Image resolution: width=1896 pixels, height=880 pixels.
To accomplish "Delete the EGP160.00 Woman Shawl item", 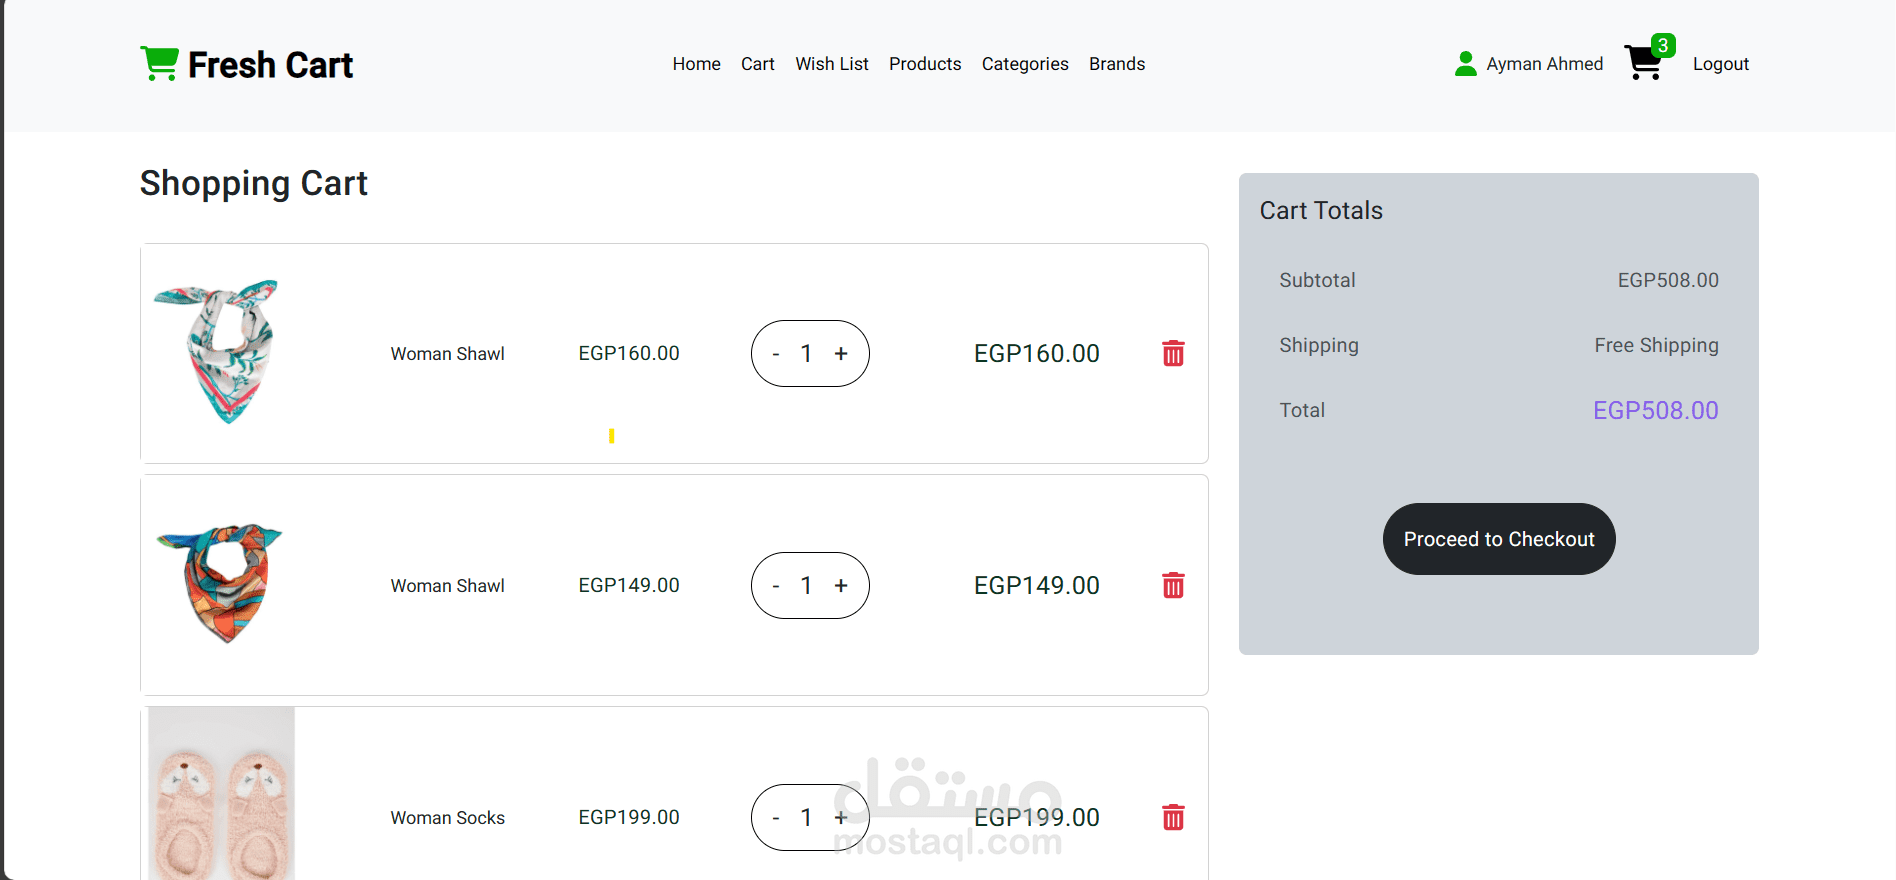I will point(1173,353).
